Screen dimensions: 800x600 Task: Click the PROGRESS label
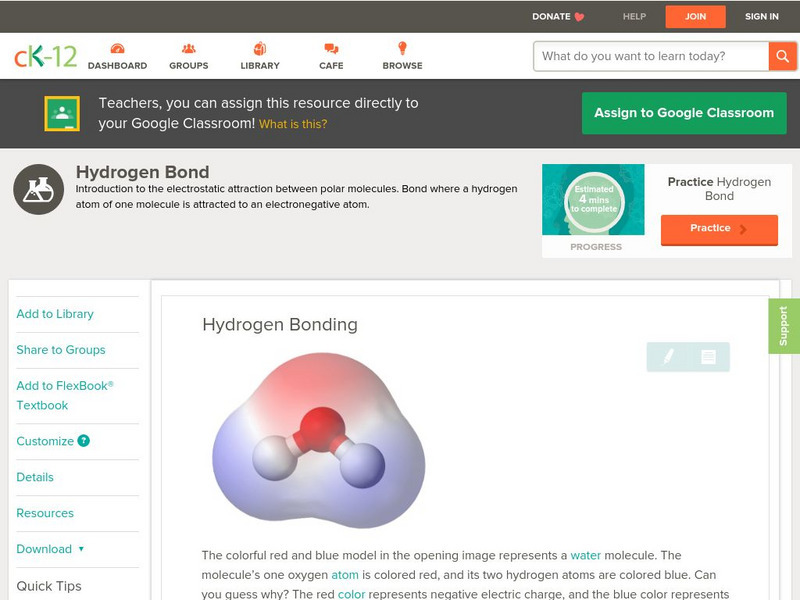(x=596, y=247)
